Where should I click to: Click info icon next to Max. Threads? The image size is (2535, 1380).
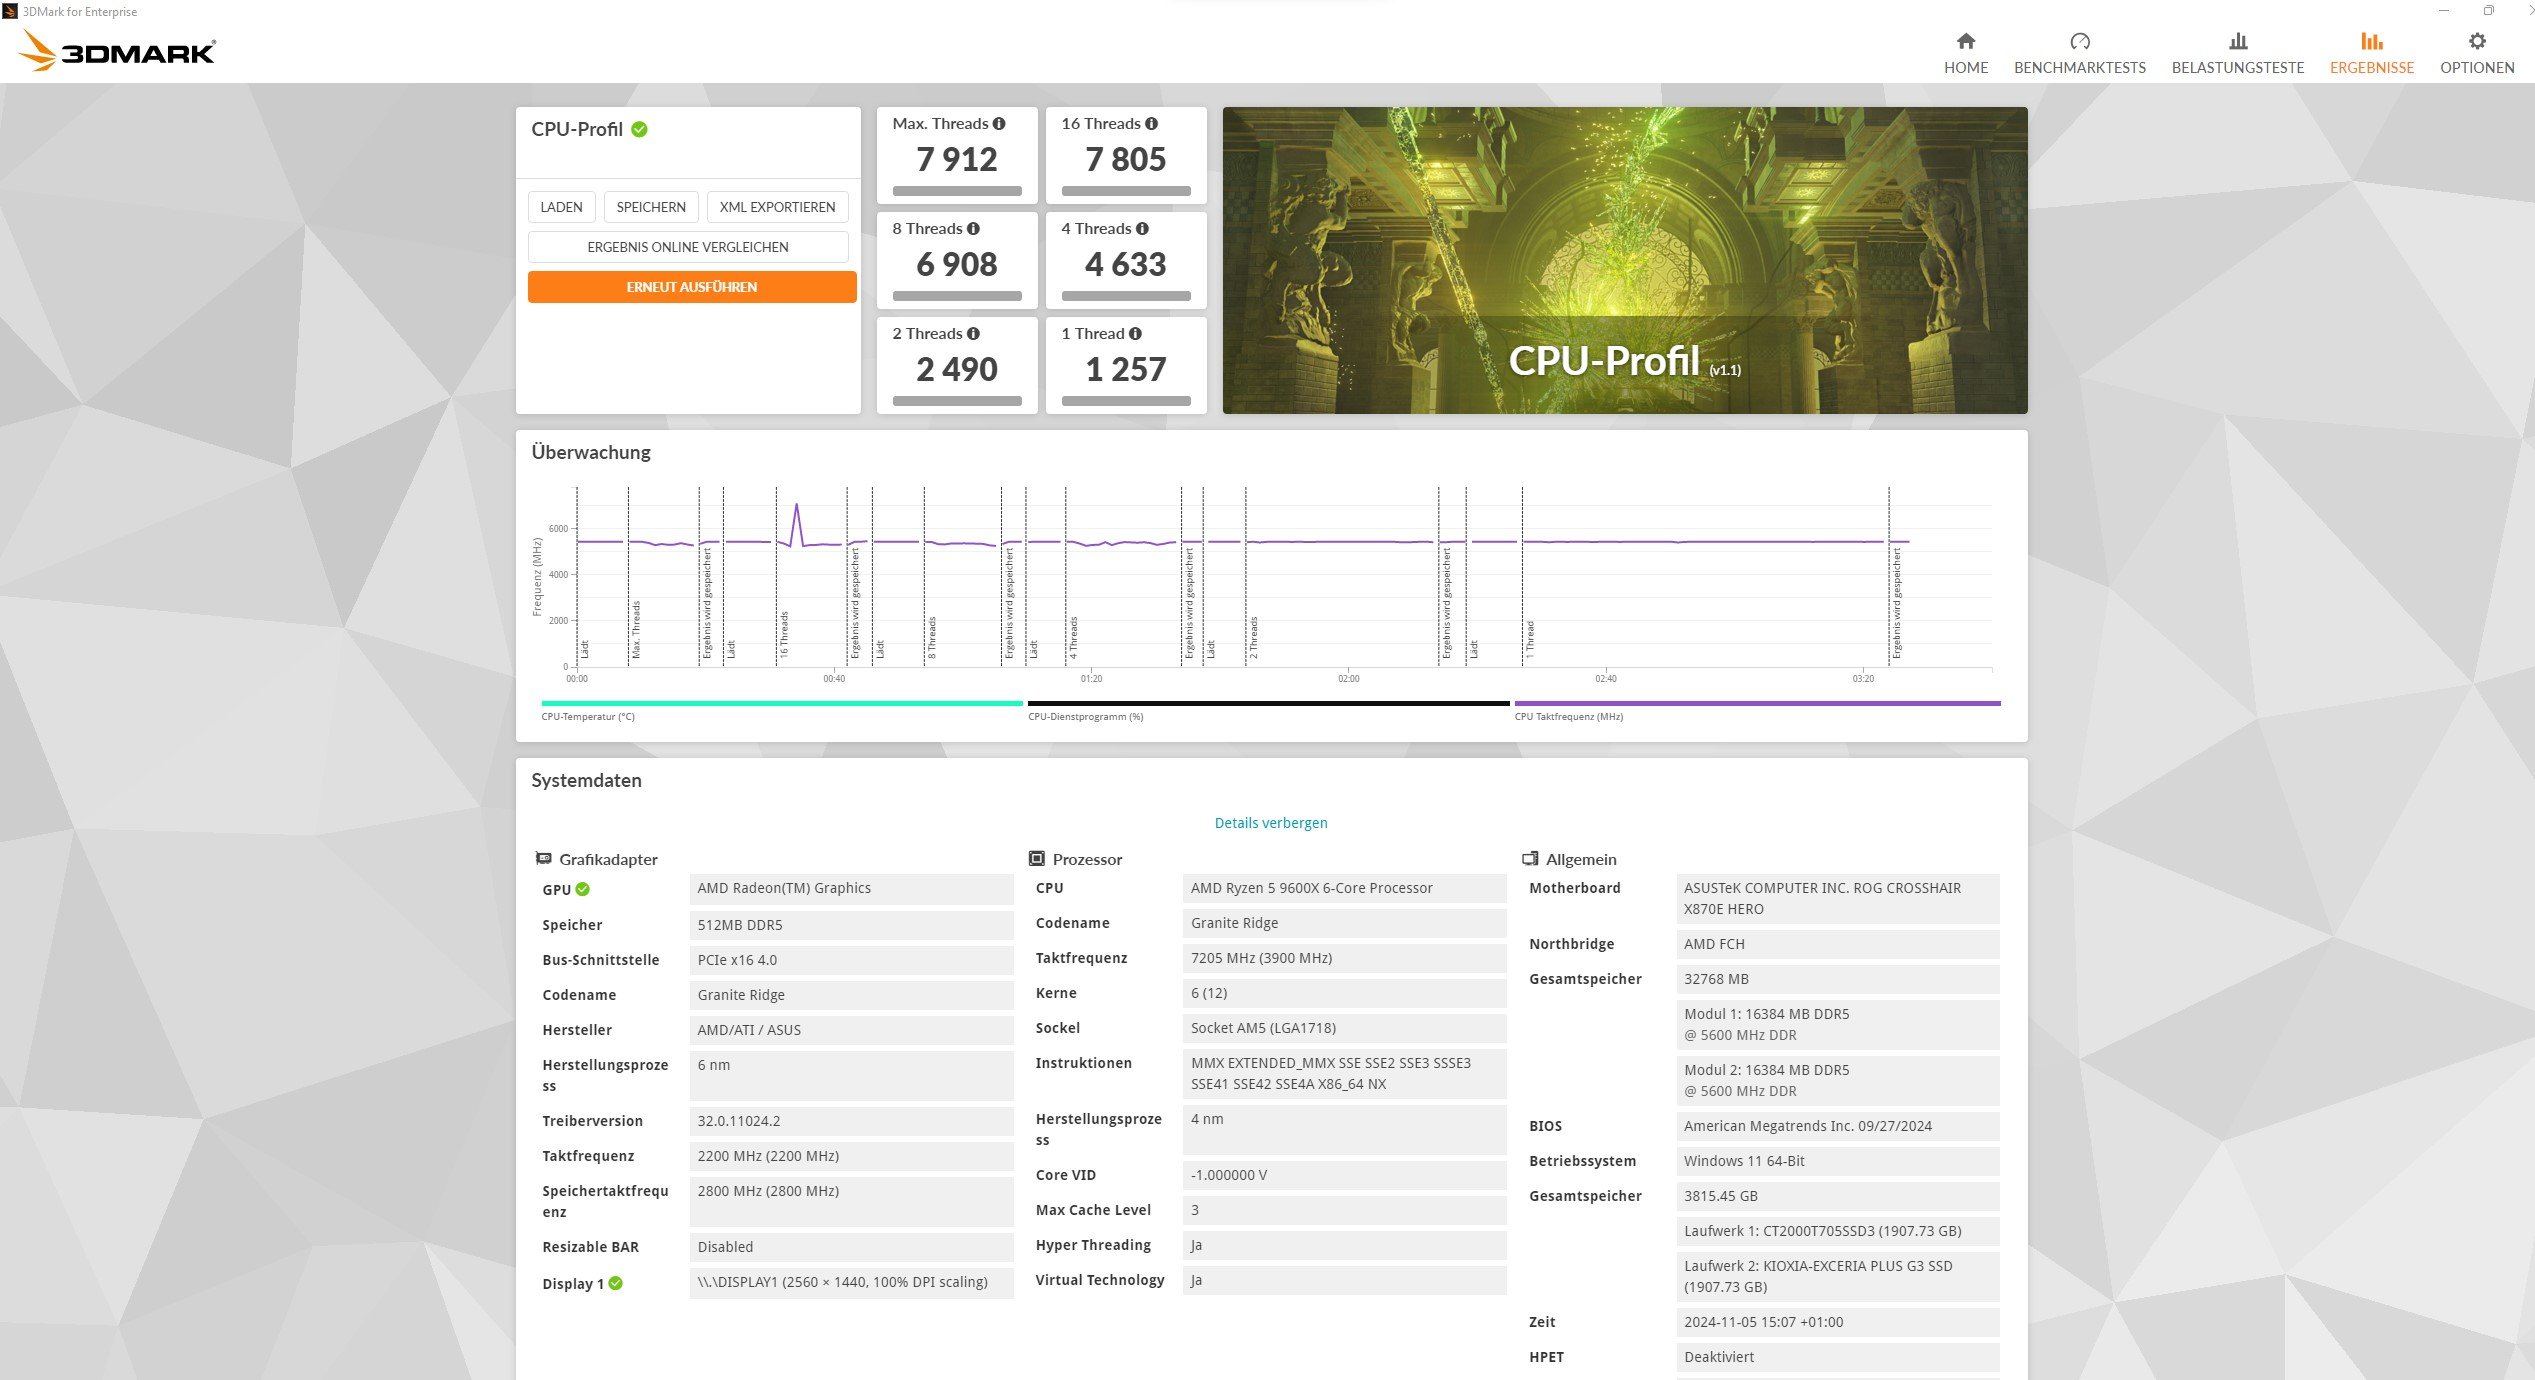coord(999,124)
